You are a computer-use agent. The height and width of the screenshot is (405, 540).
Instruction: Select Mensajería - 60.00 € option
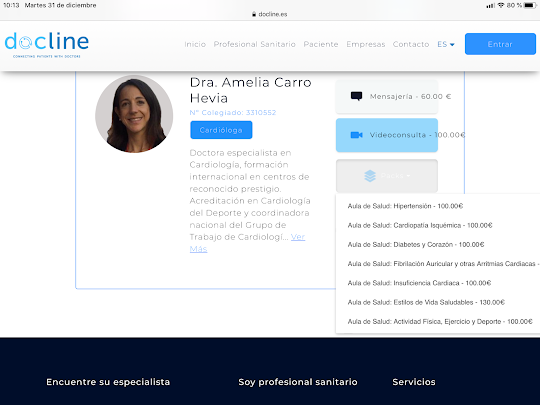[x=387, y=96]
